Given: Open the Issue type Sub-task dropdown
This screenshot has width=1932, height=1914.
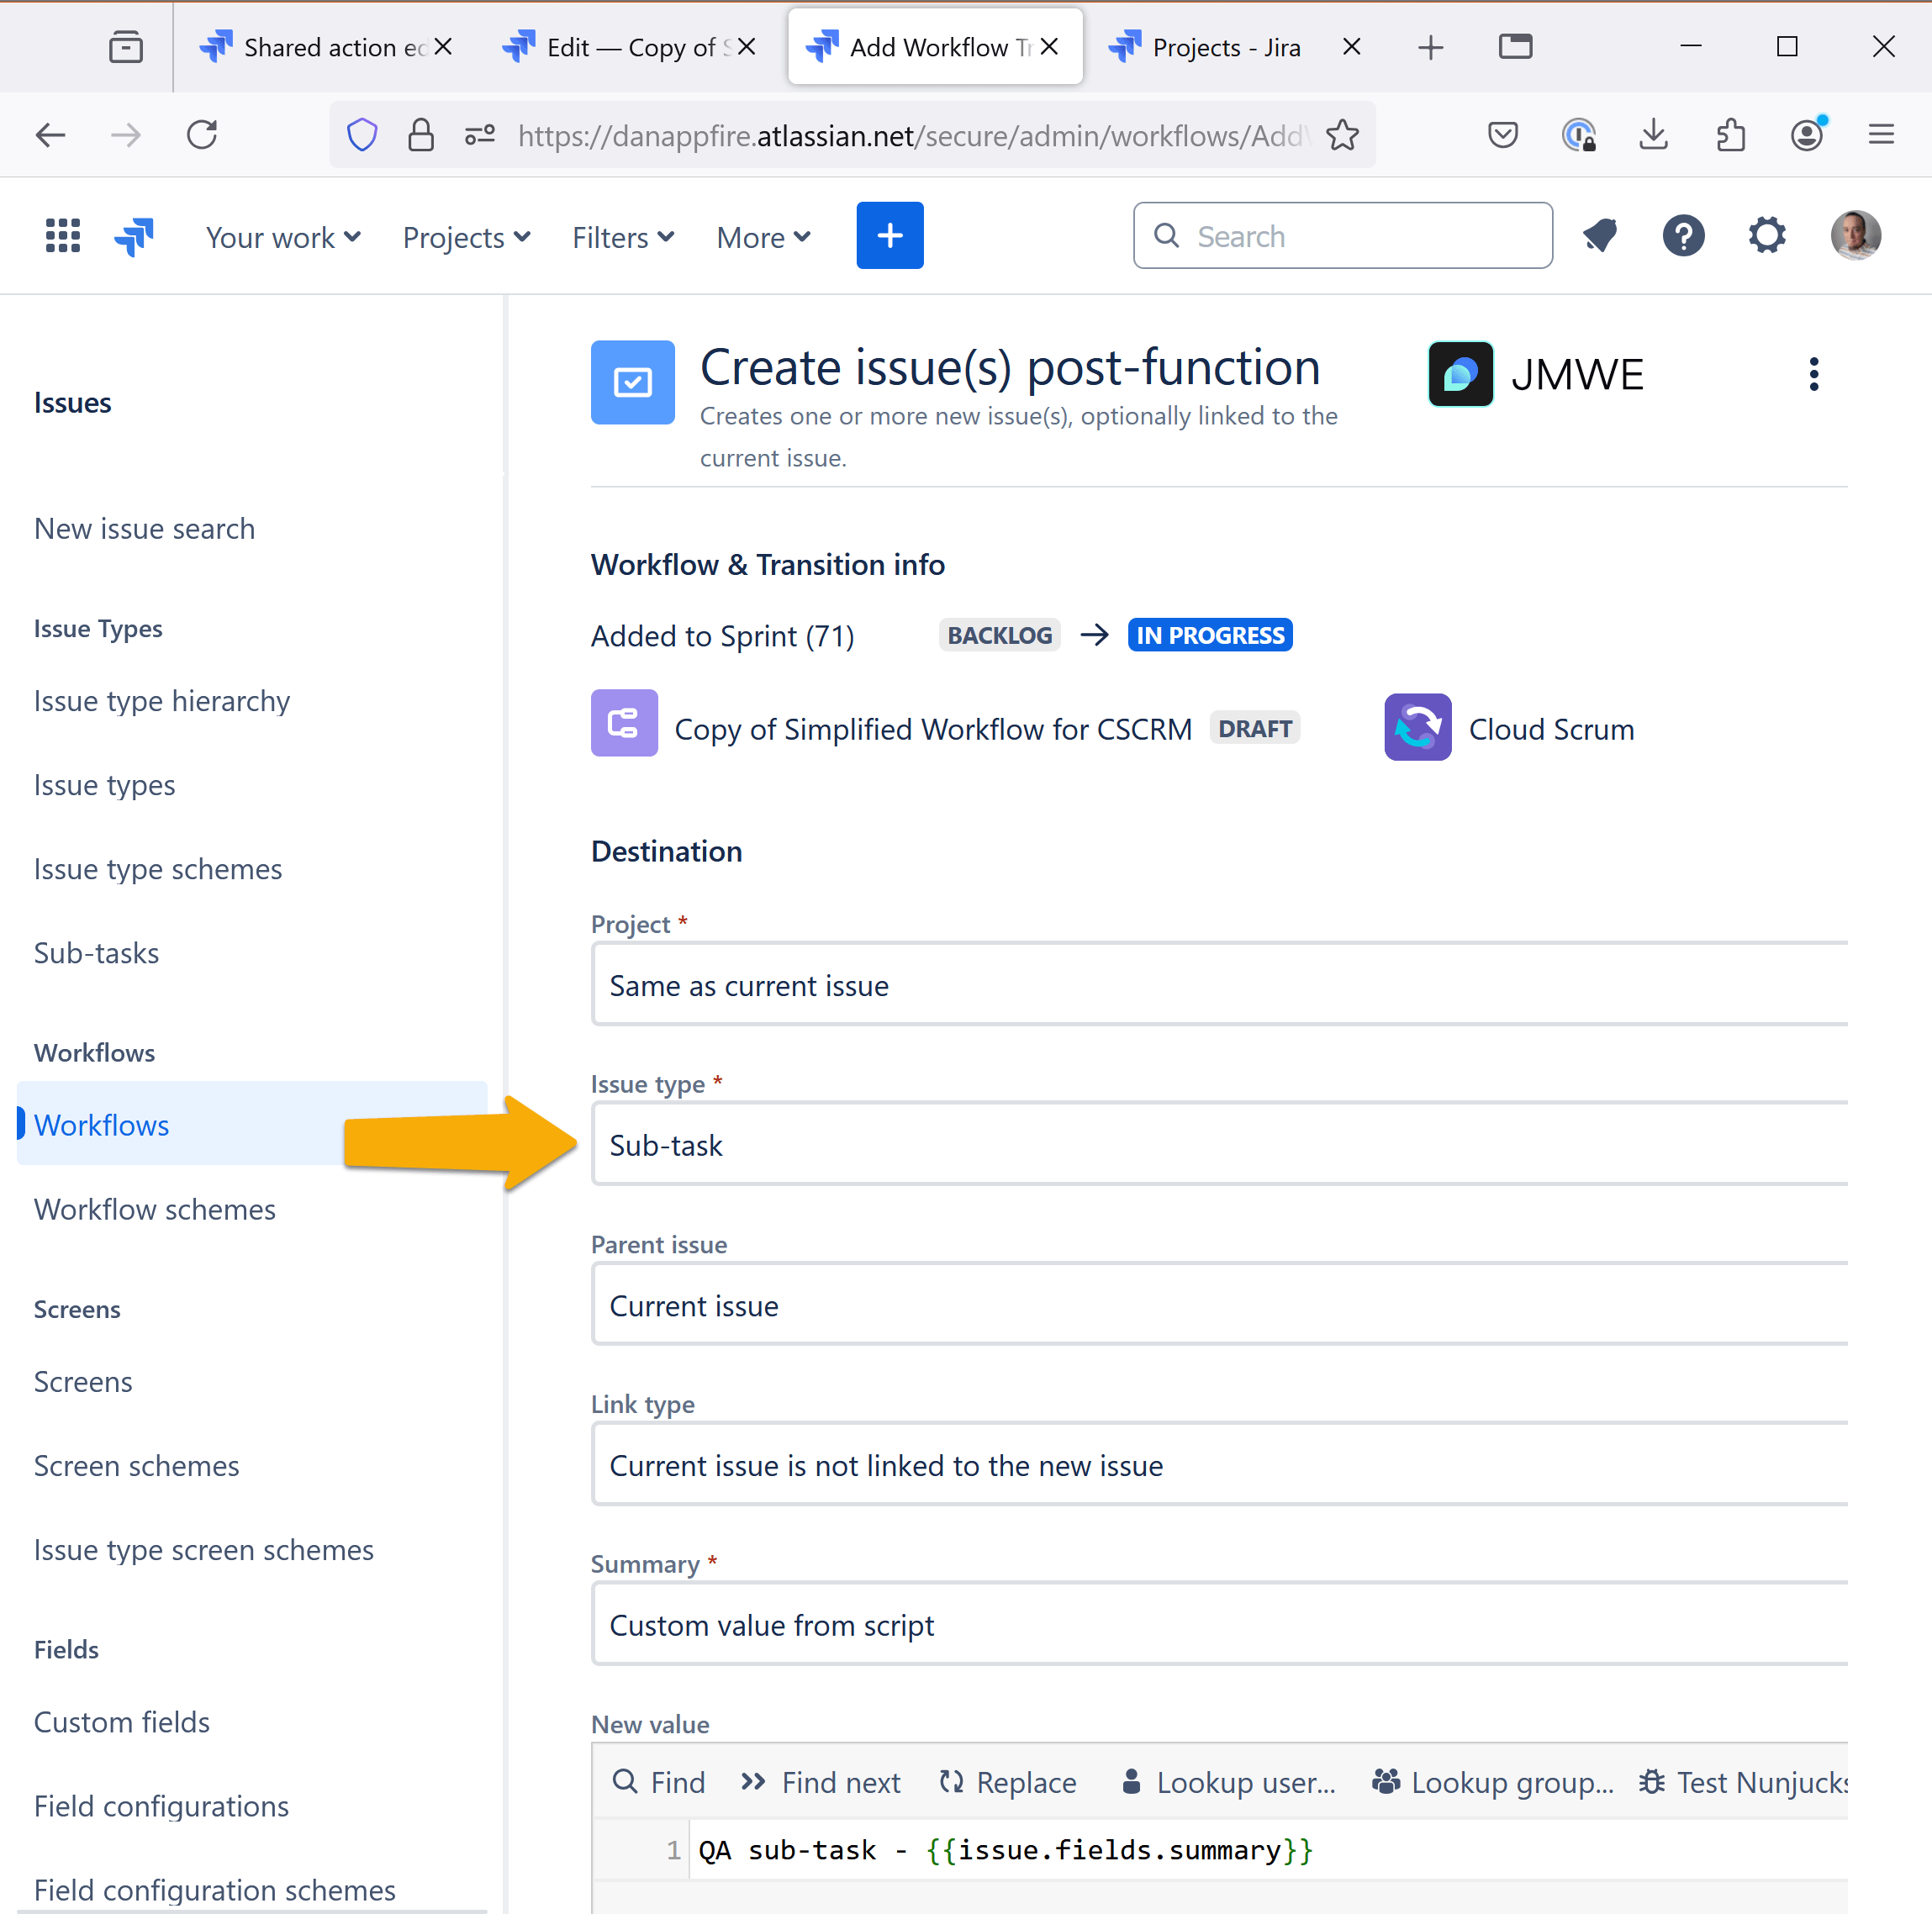Looking at the screenshot, I should [x=1218, y=1144].
